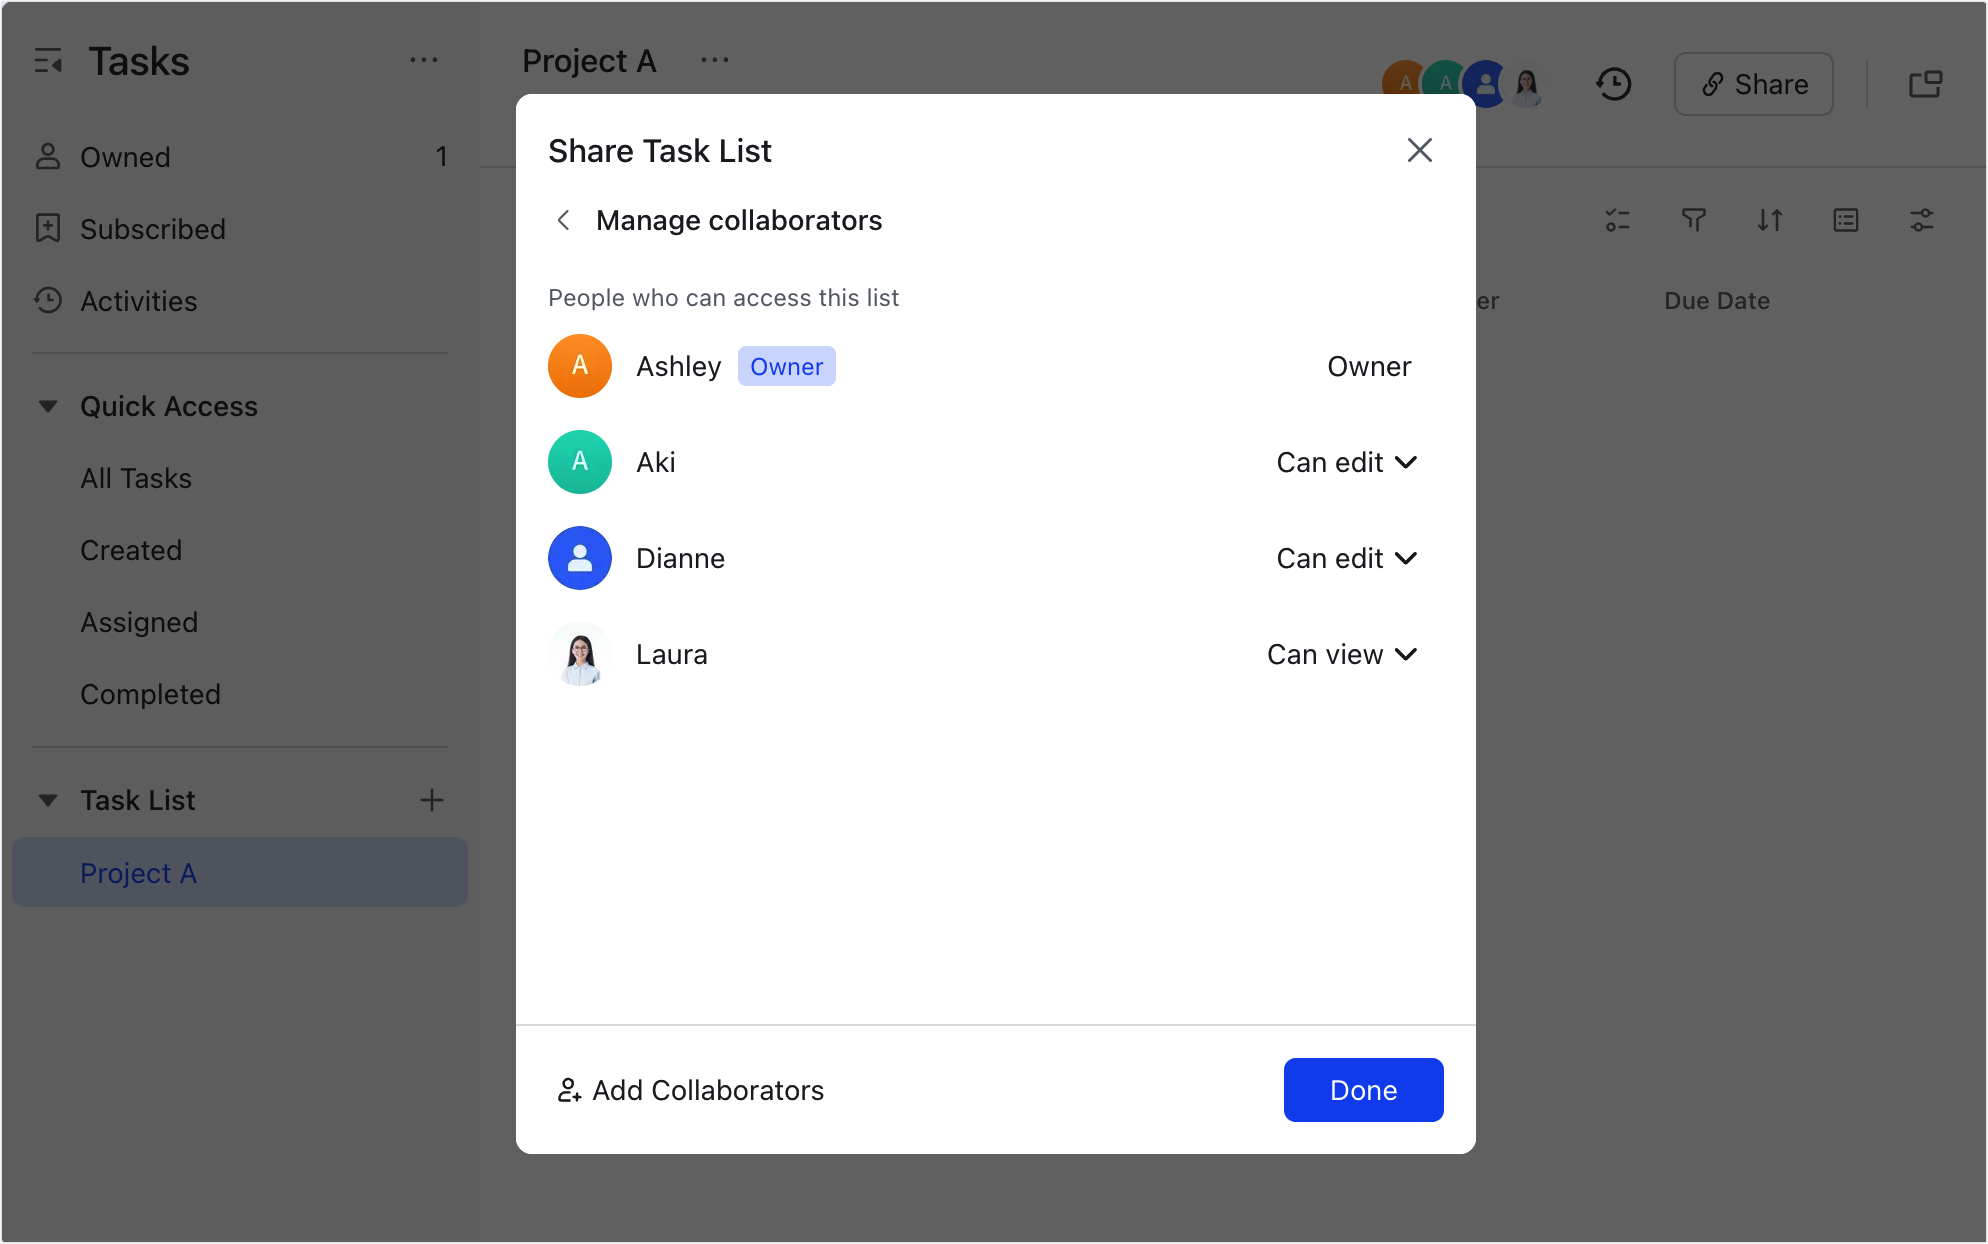Click Add Collaborators
This screenshot has height=1244, width=1988.
(x=690, y=1090)
